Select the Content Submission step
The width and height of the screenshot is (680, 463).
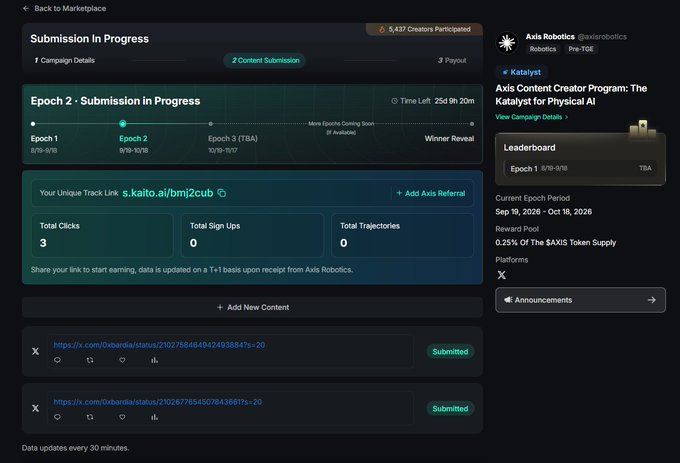pyautogui.click(x=265, y=60)
